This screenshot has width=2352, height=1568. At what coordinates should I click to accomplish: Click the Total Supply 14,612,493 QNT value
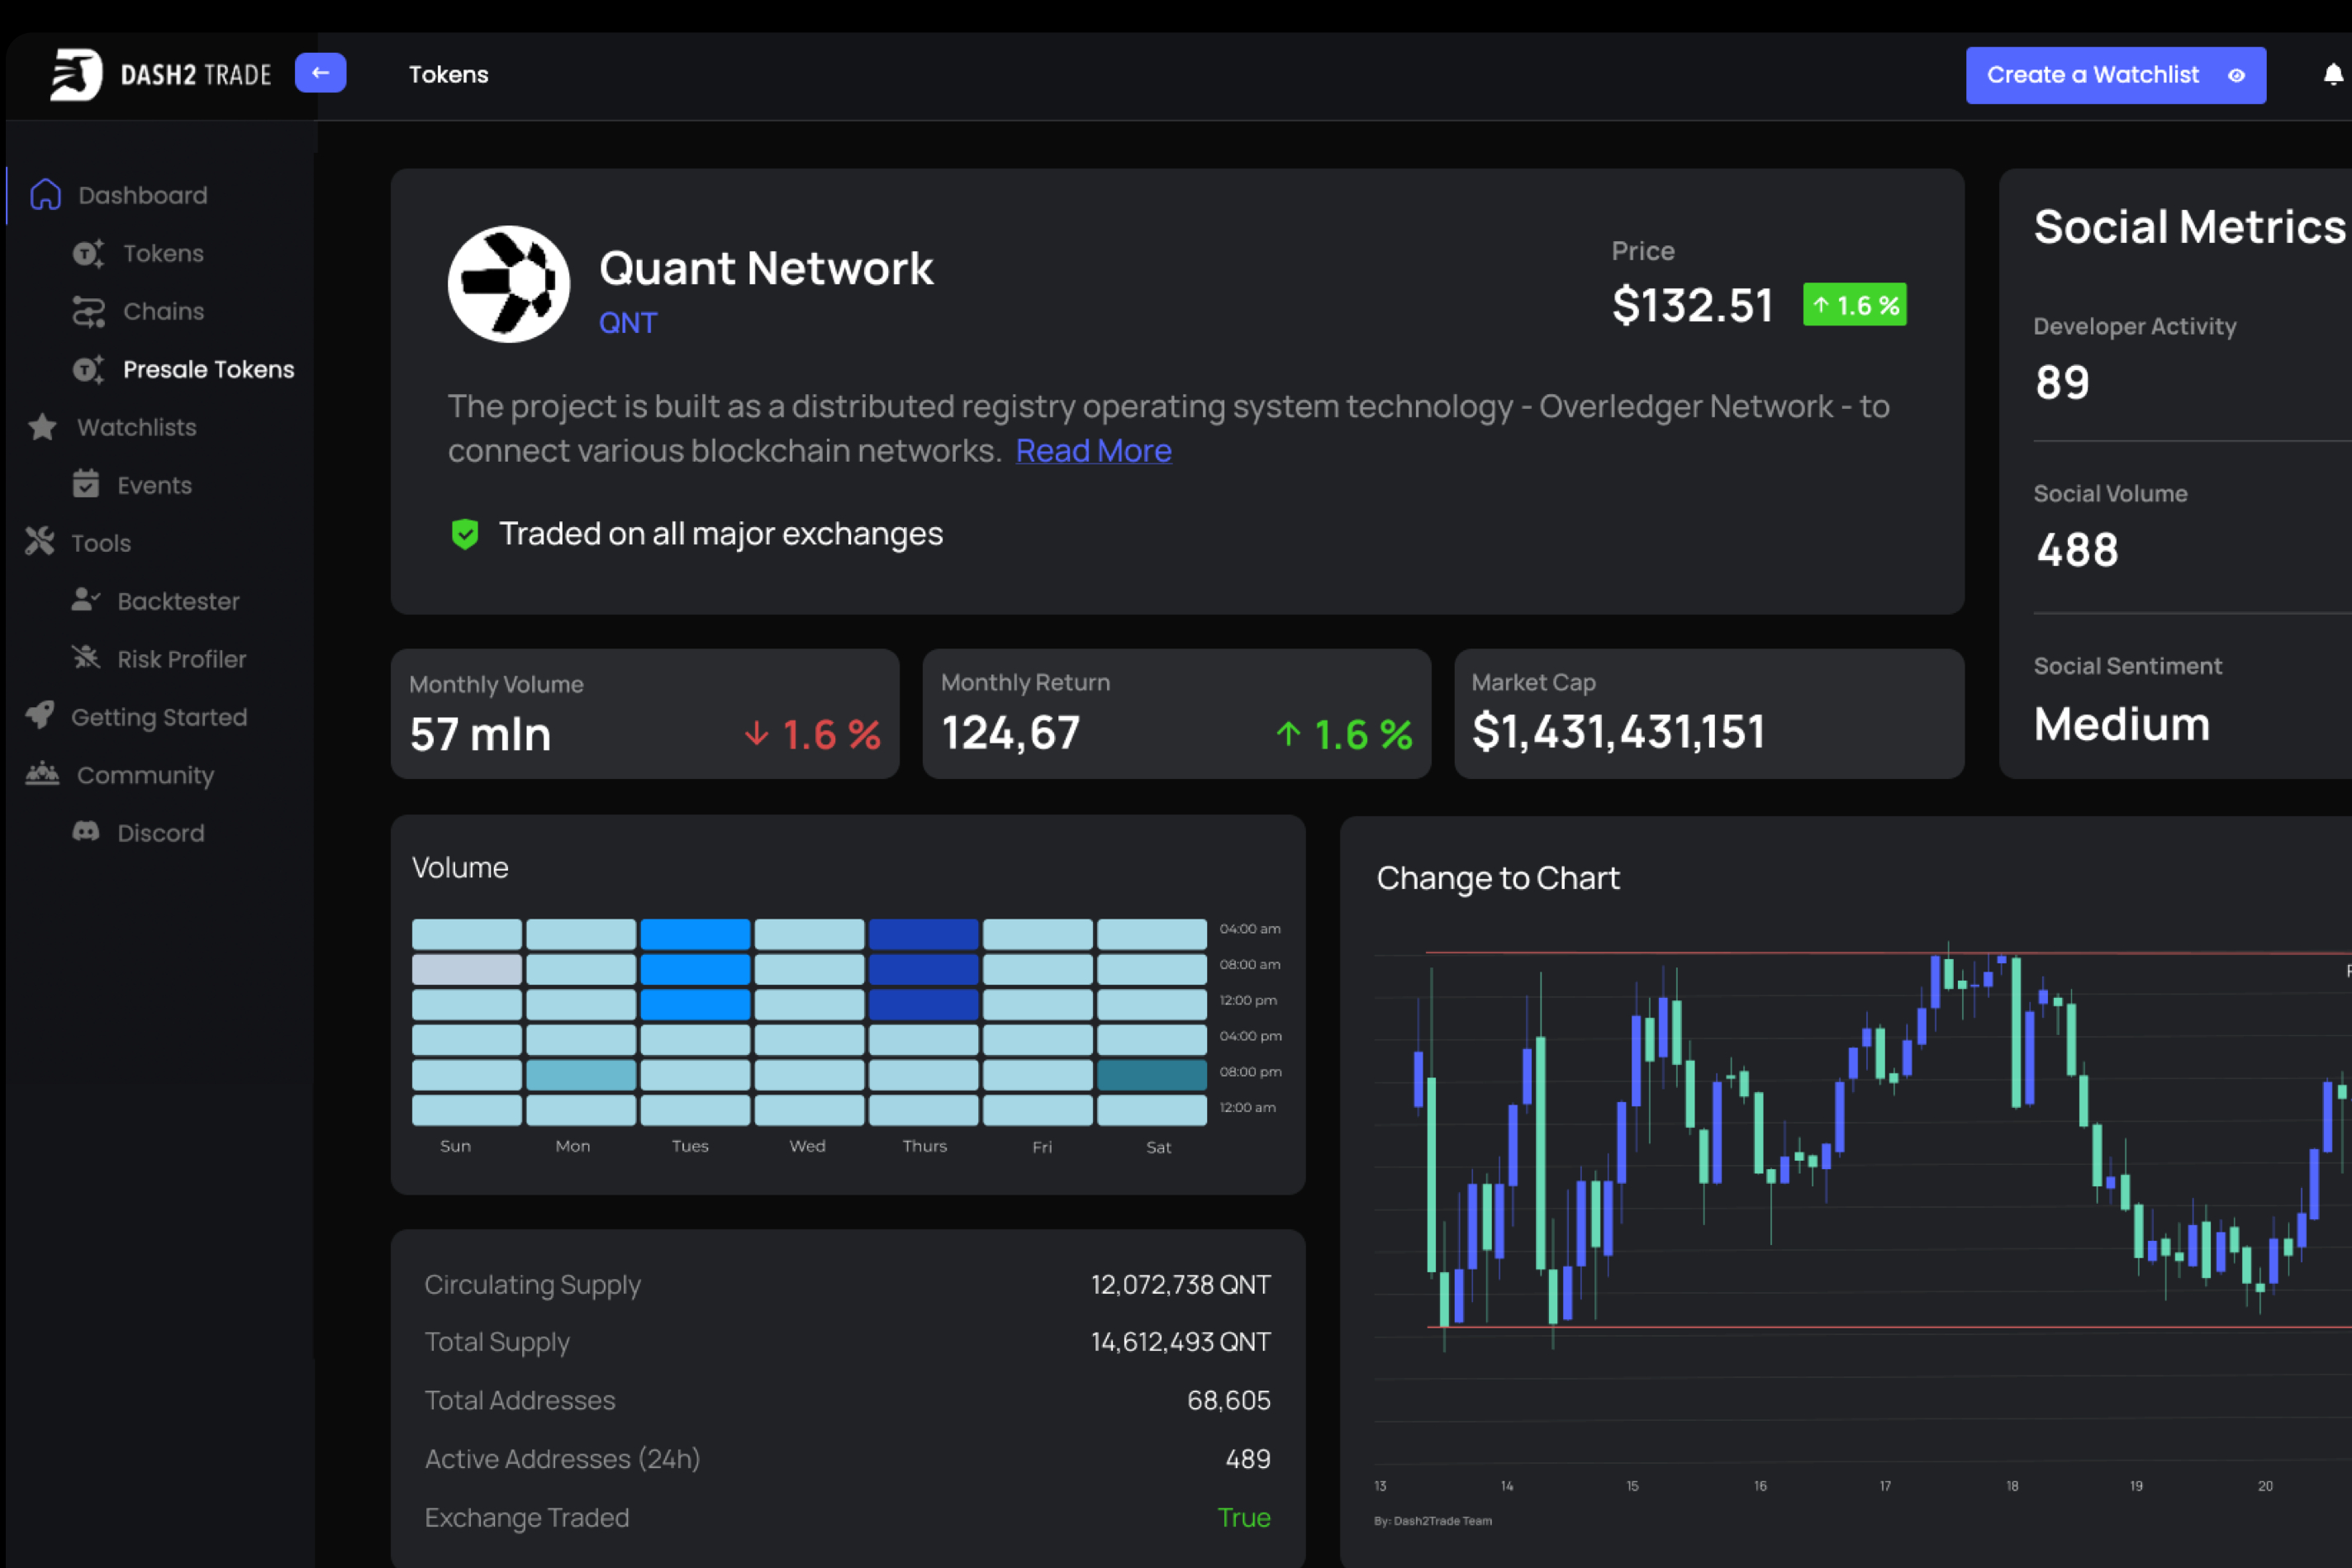tap(1180, 1341)
